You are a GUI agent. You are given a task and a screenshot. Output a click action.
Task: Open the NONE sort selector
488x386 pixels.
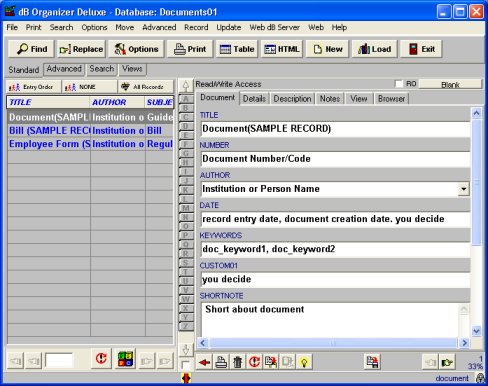(90, 87)
